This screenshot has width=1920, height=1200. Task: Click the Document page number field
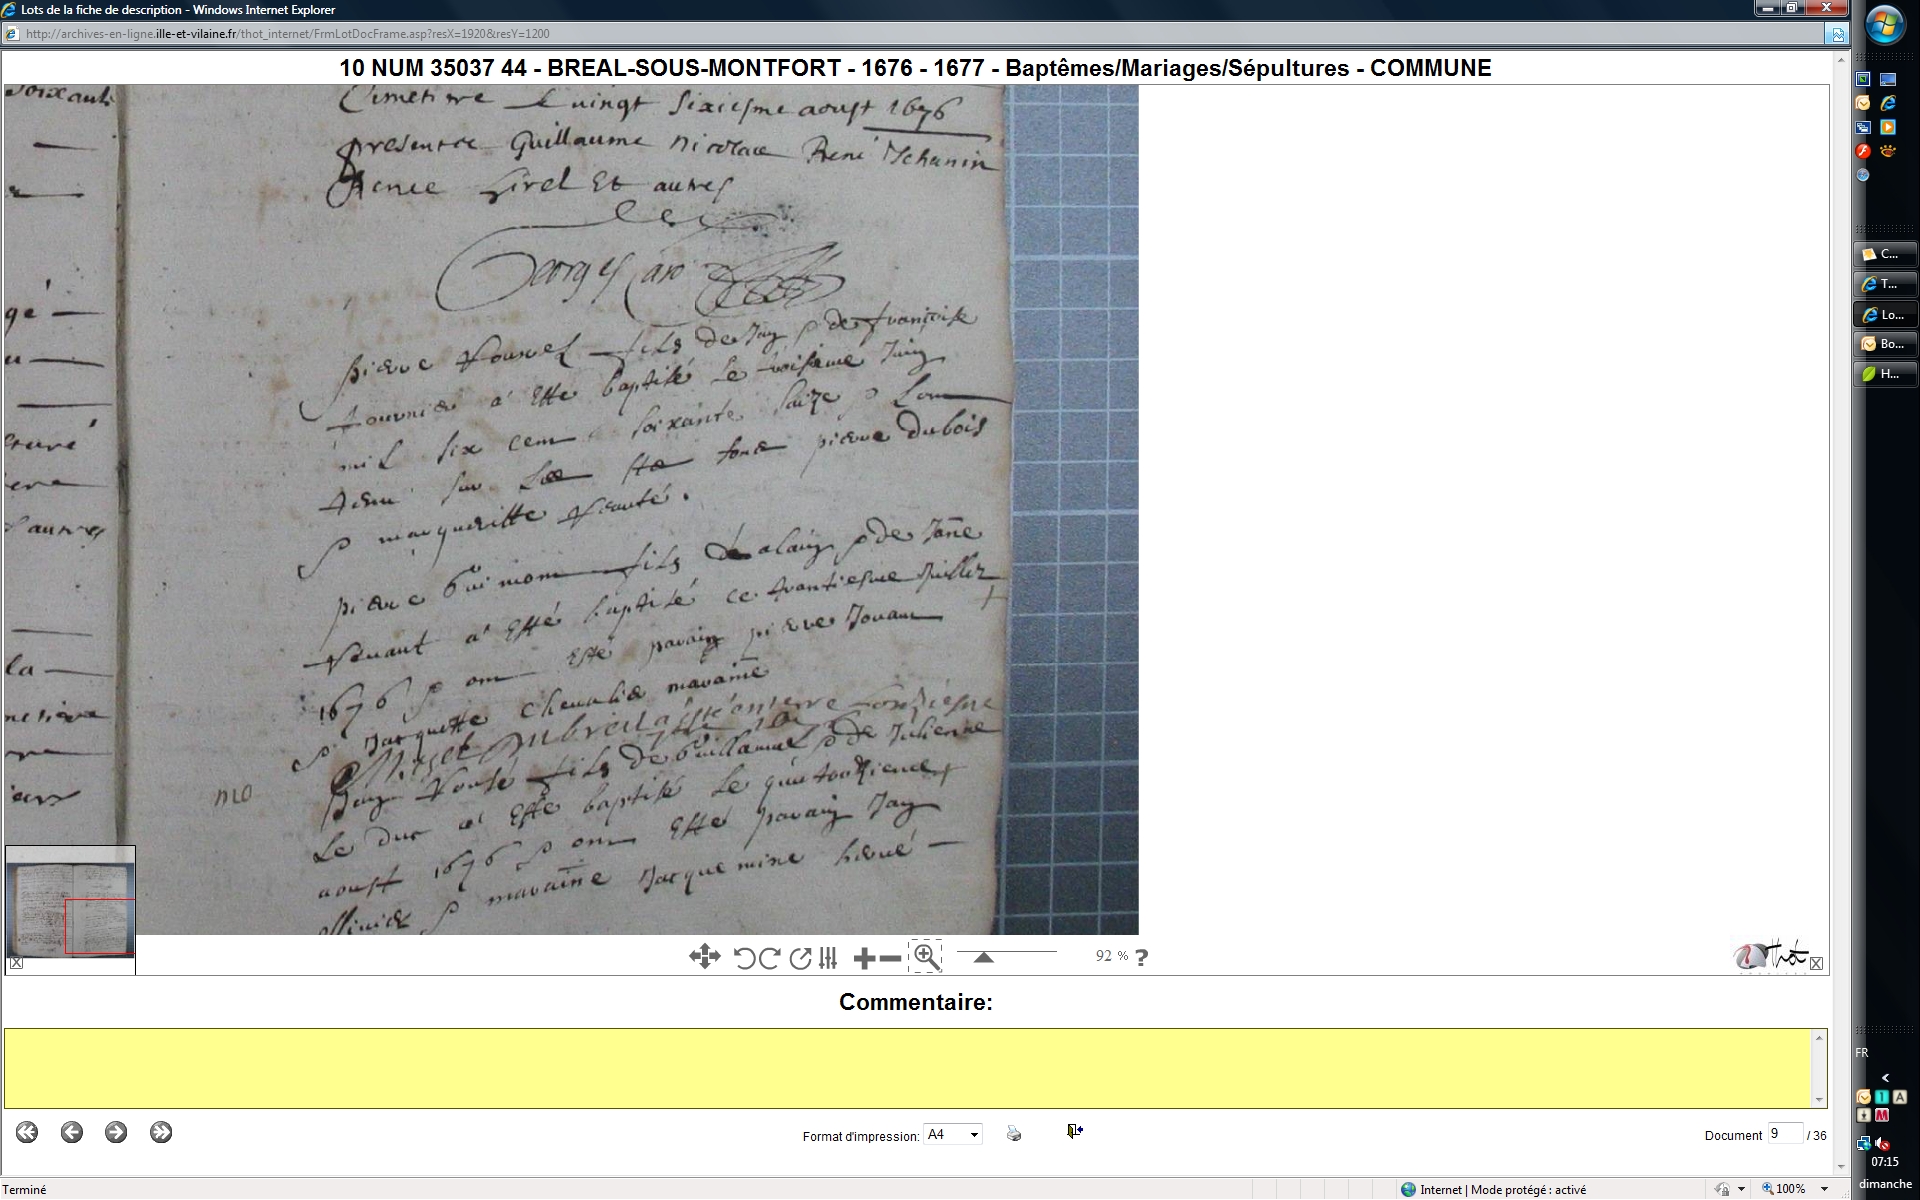(x=1784, y=1134)
